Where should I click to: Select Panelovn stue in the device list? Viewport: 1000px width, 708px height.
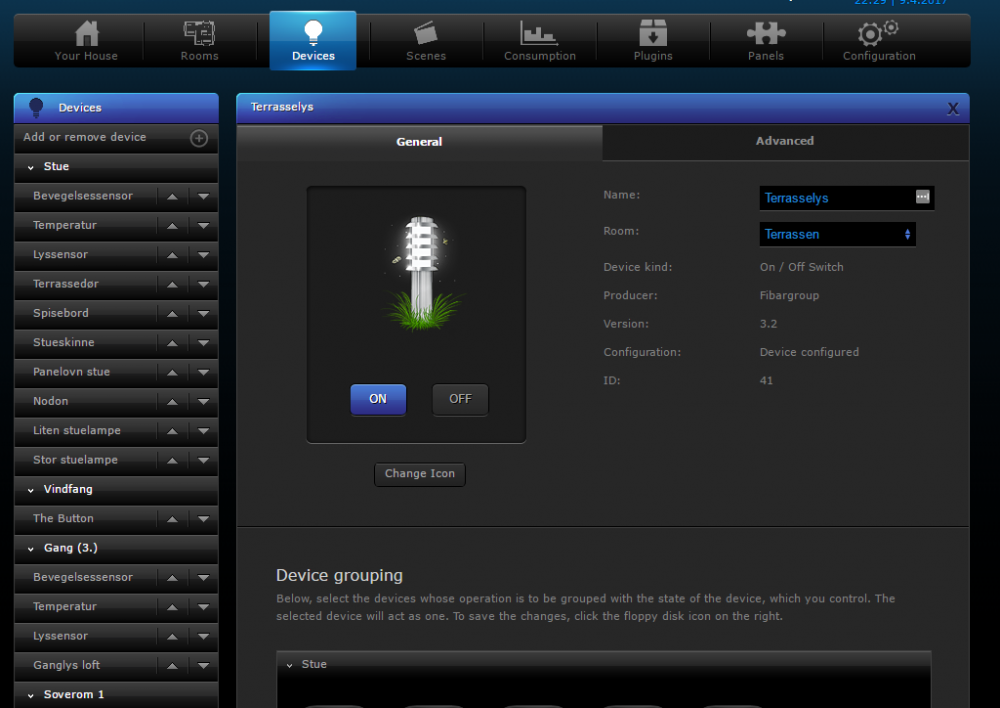[x=72, y=372]
